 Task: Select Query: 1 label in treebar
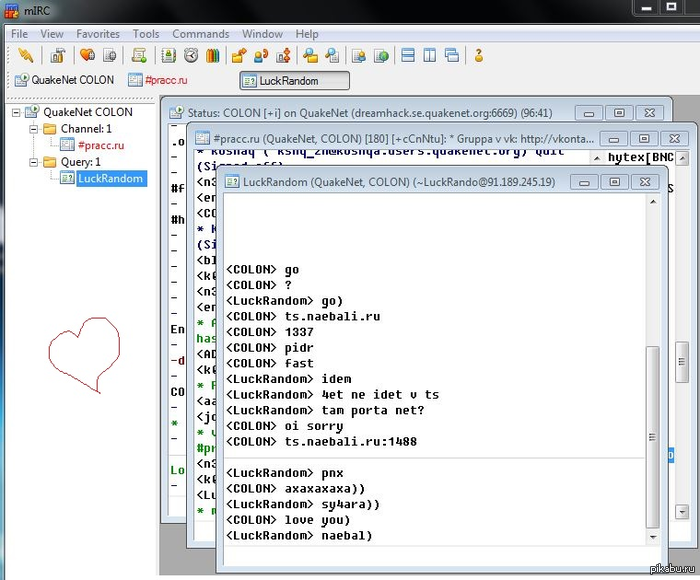click(x=81, y=162)
